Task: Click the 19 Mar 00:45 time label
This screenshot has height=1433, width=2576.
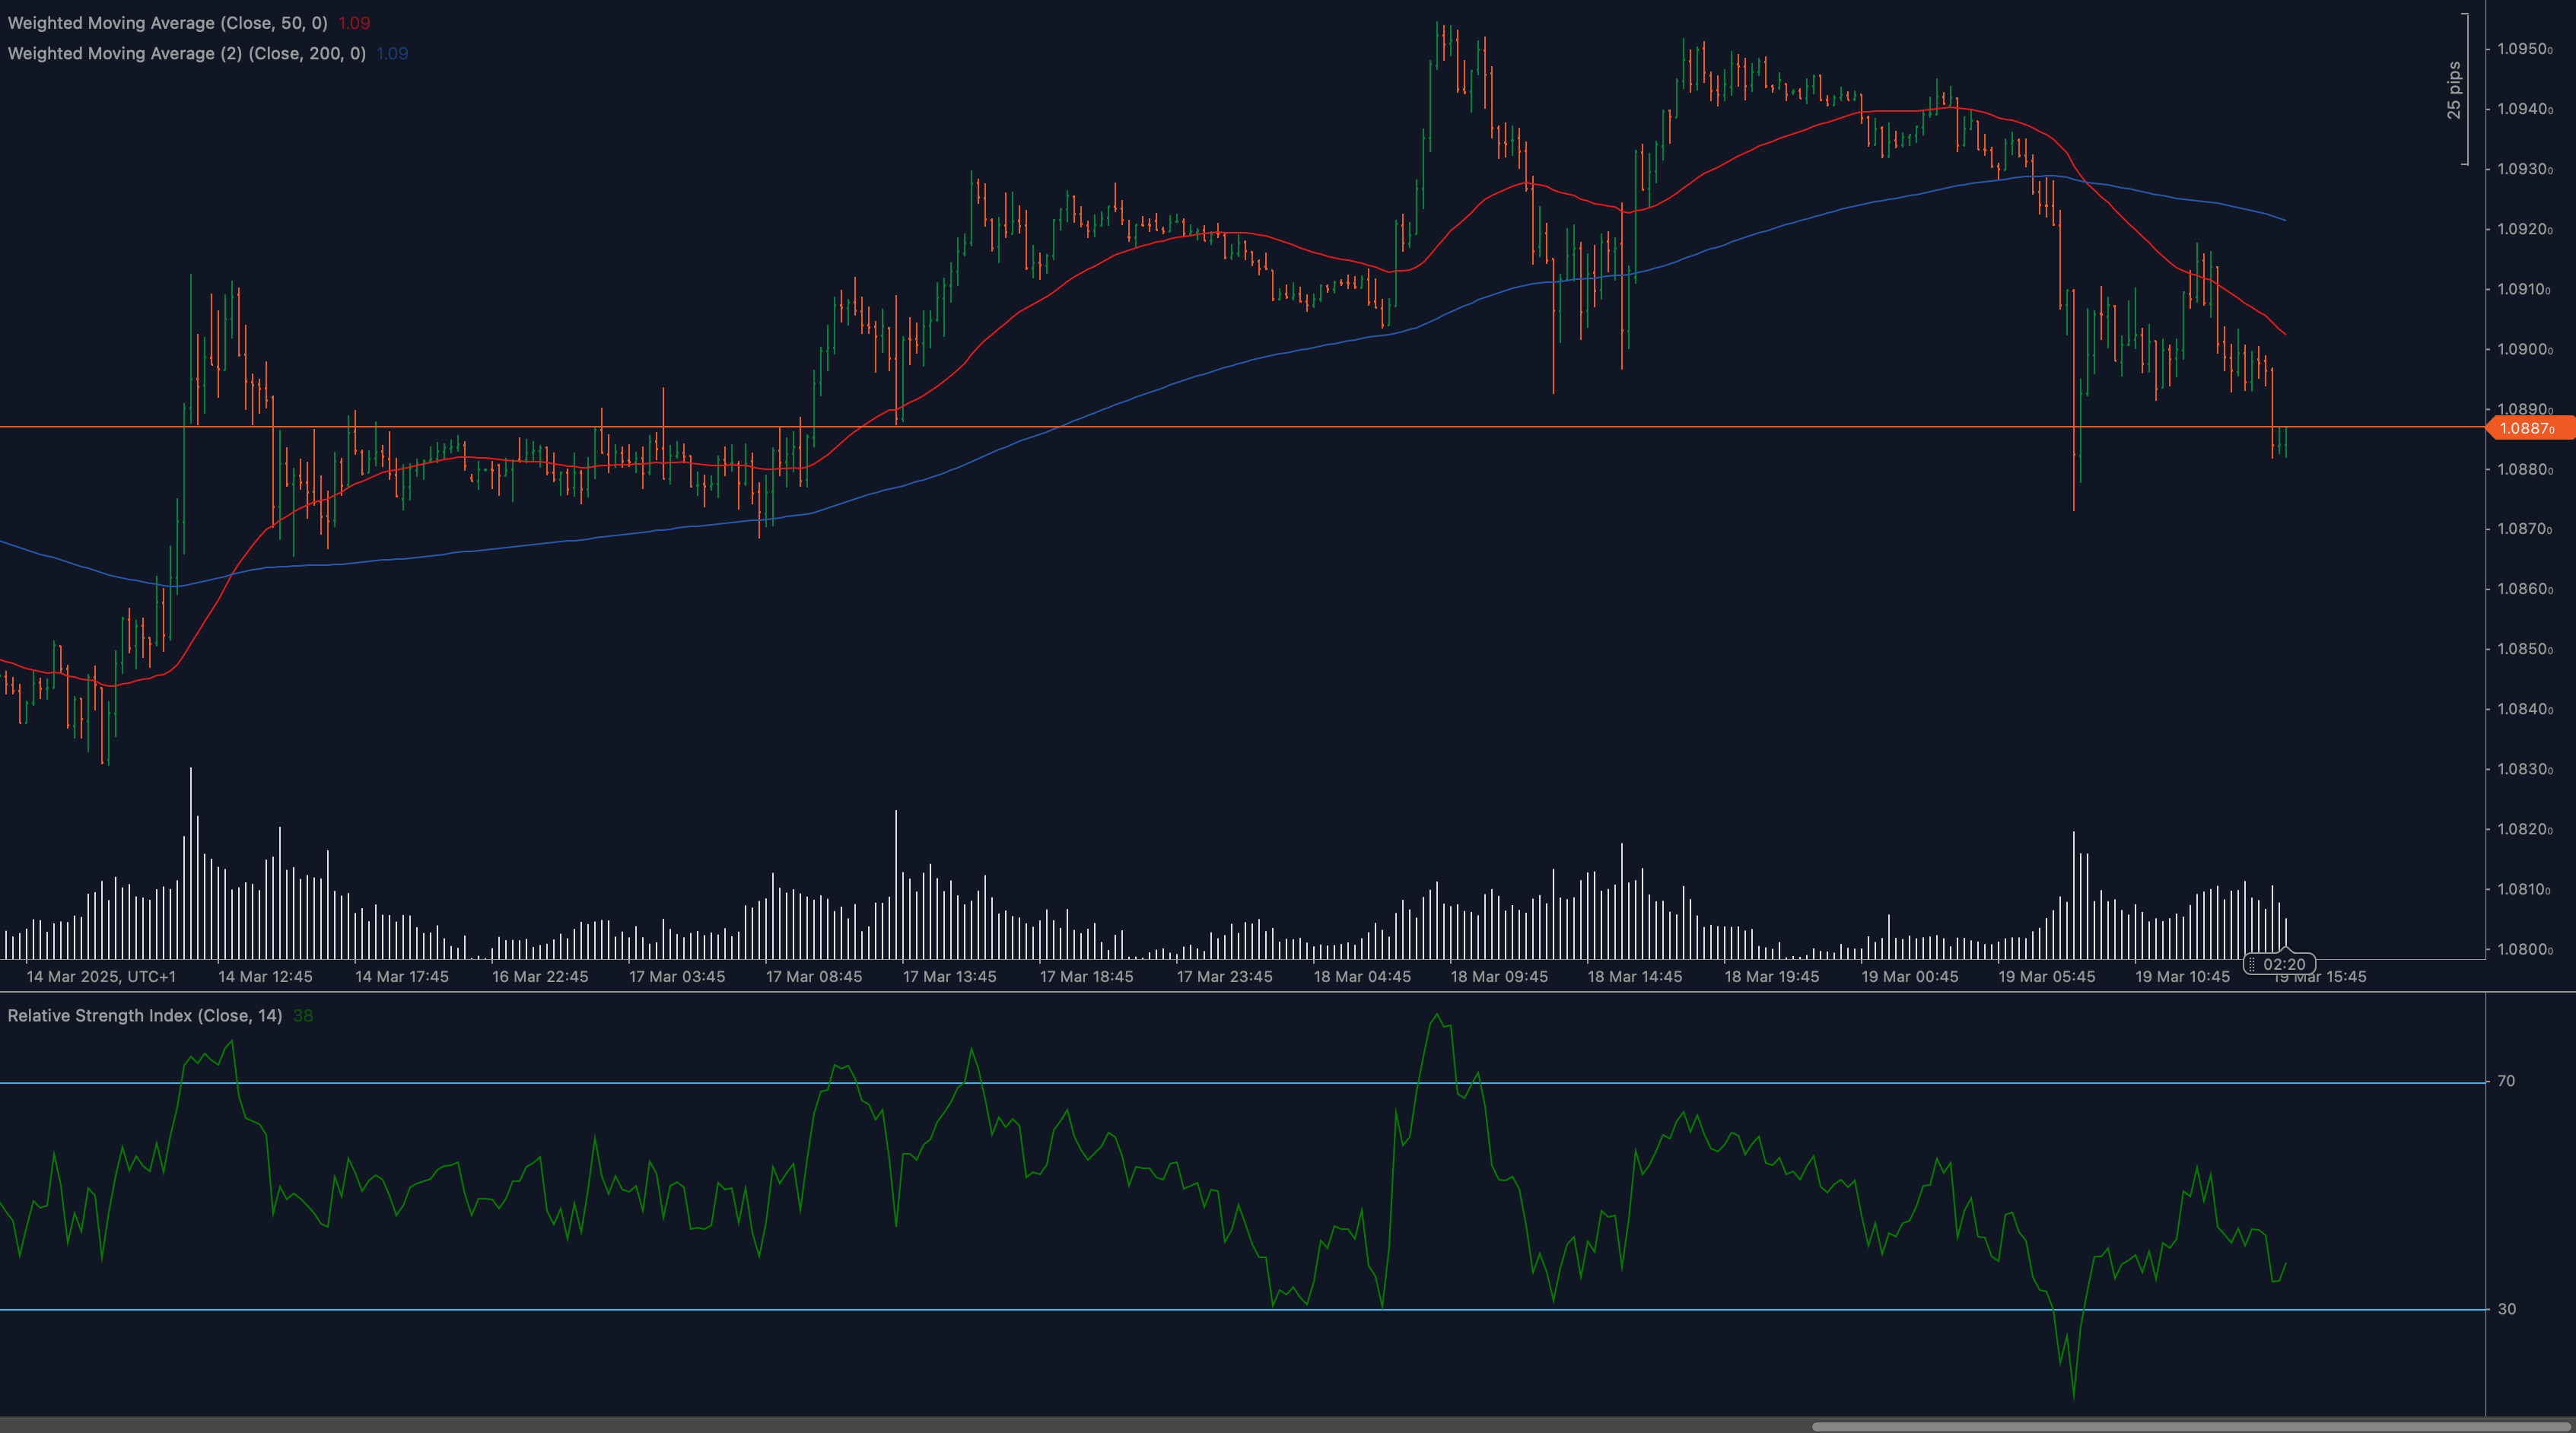Action: pyautogui.click(x=1910, y=977)
